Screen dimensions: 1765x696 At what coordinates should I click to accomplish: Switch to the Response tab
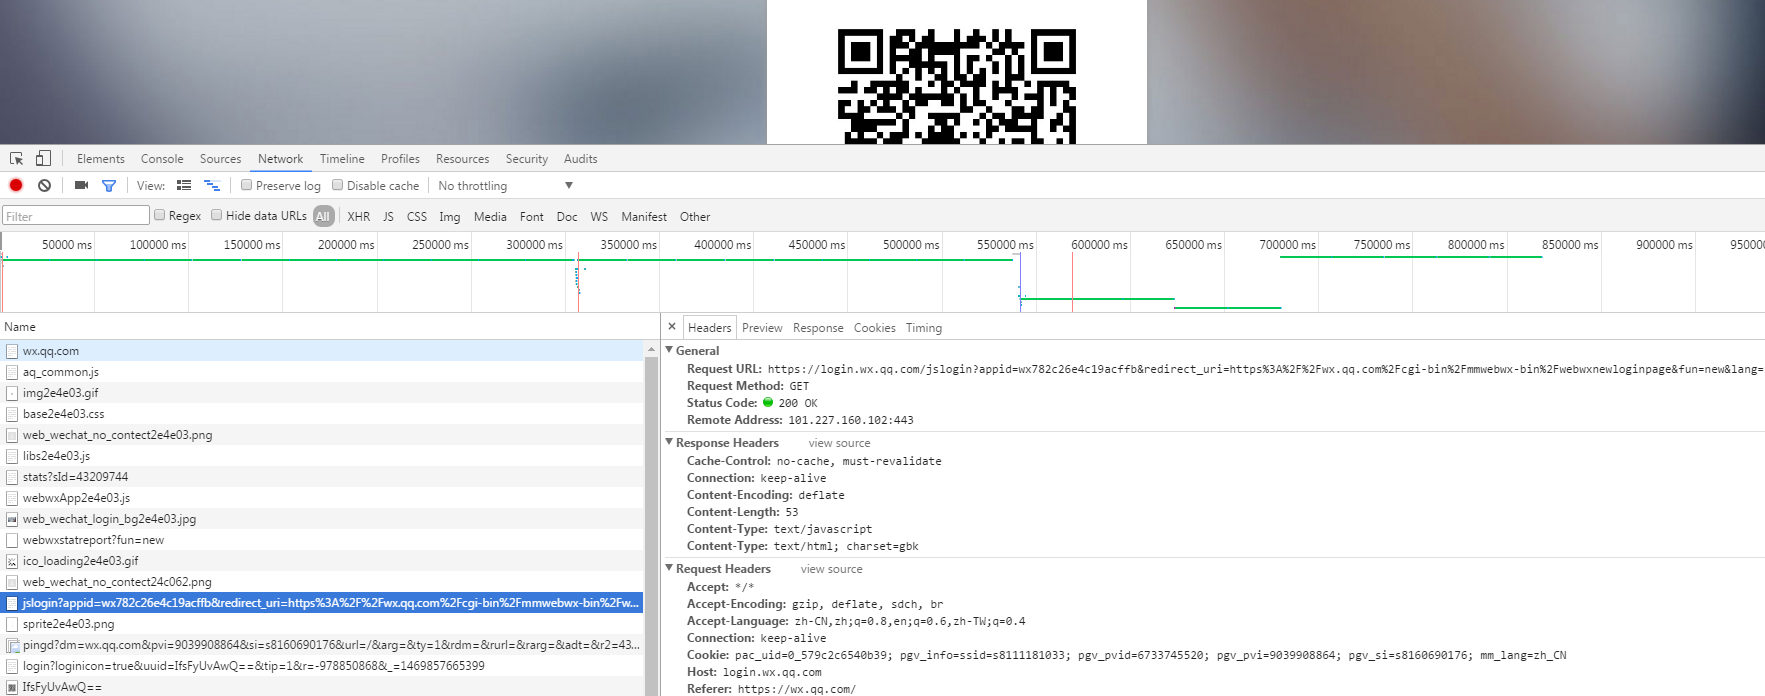point(818,328)
